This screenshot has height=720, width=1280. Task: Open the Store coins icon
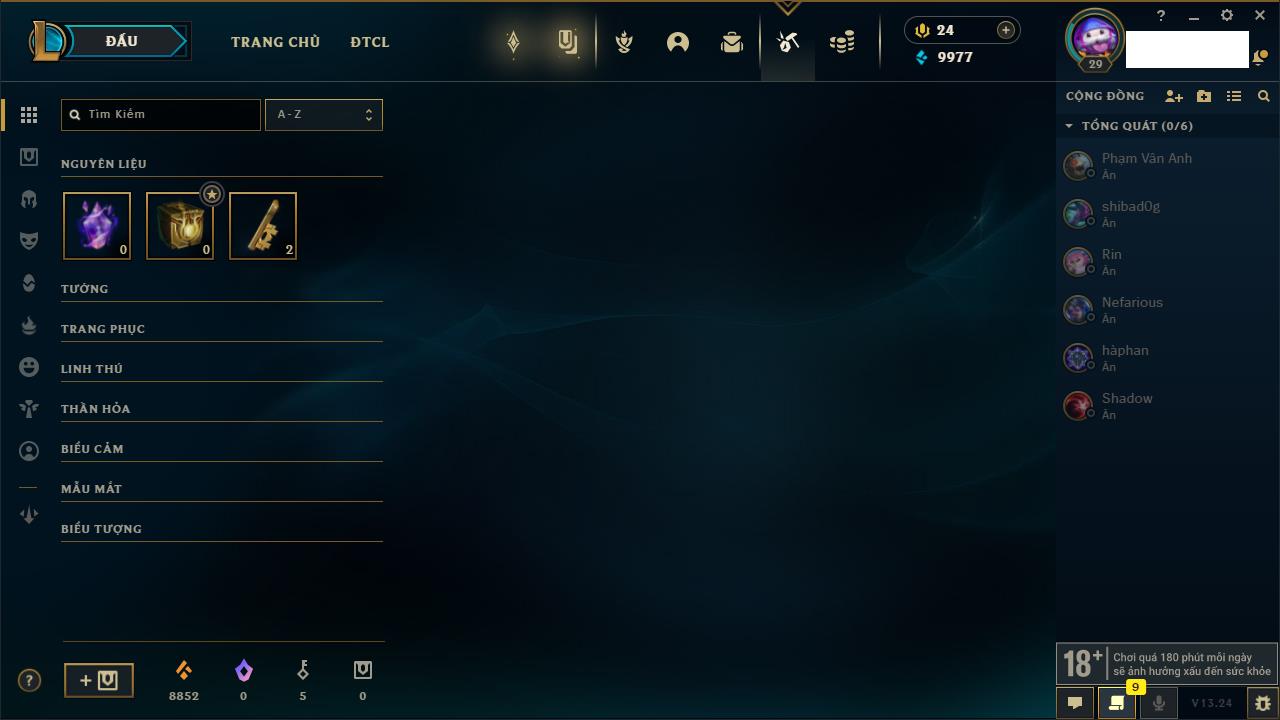click(x=842, y=42)
